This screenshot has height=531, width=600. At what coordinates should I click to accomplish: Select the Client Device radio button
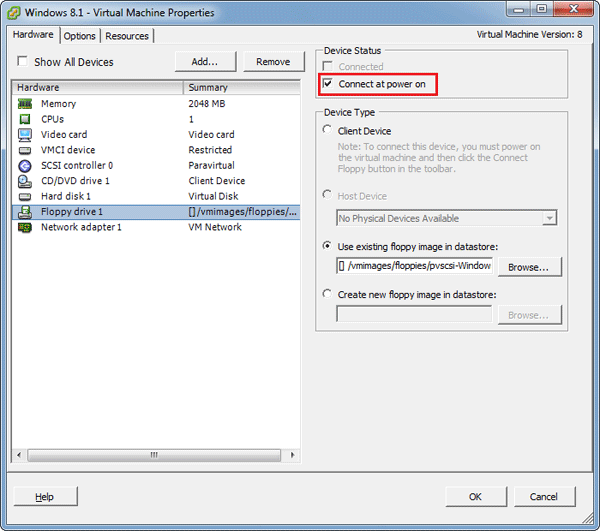327,130
